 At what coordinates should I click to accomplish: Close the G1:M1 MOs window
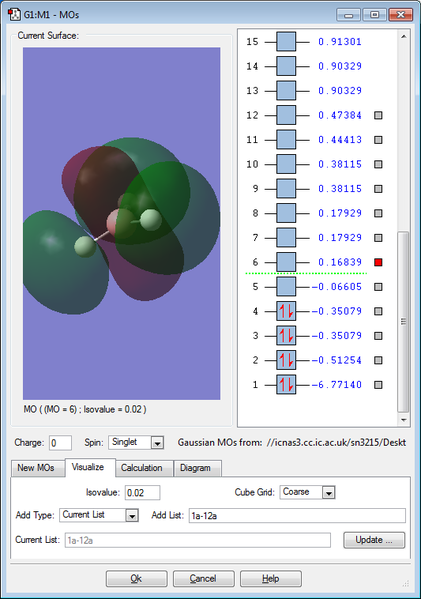[x=400, y=15]
